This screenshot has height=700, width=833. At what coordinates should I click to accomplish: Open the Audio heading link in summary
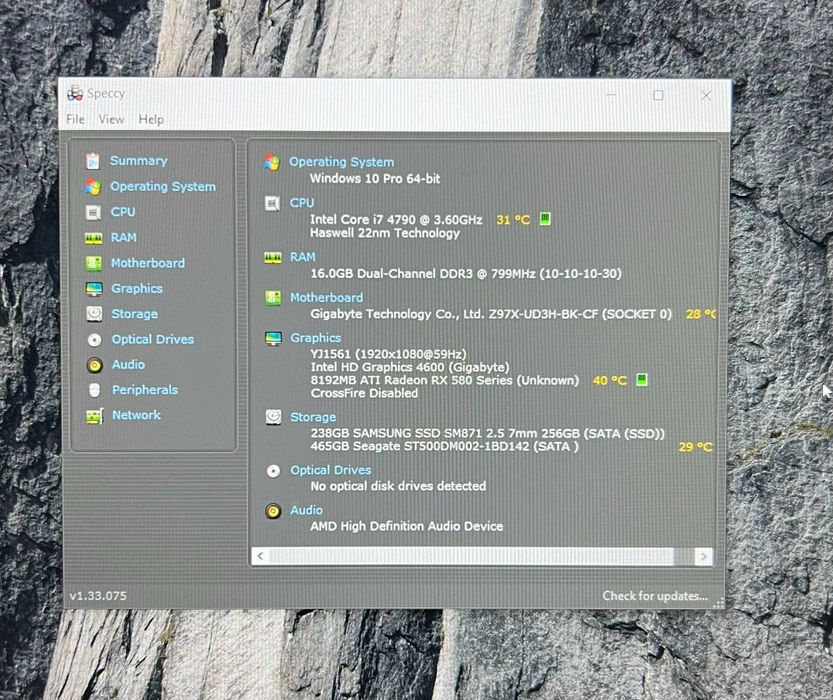(307, 510)
